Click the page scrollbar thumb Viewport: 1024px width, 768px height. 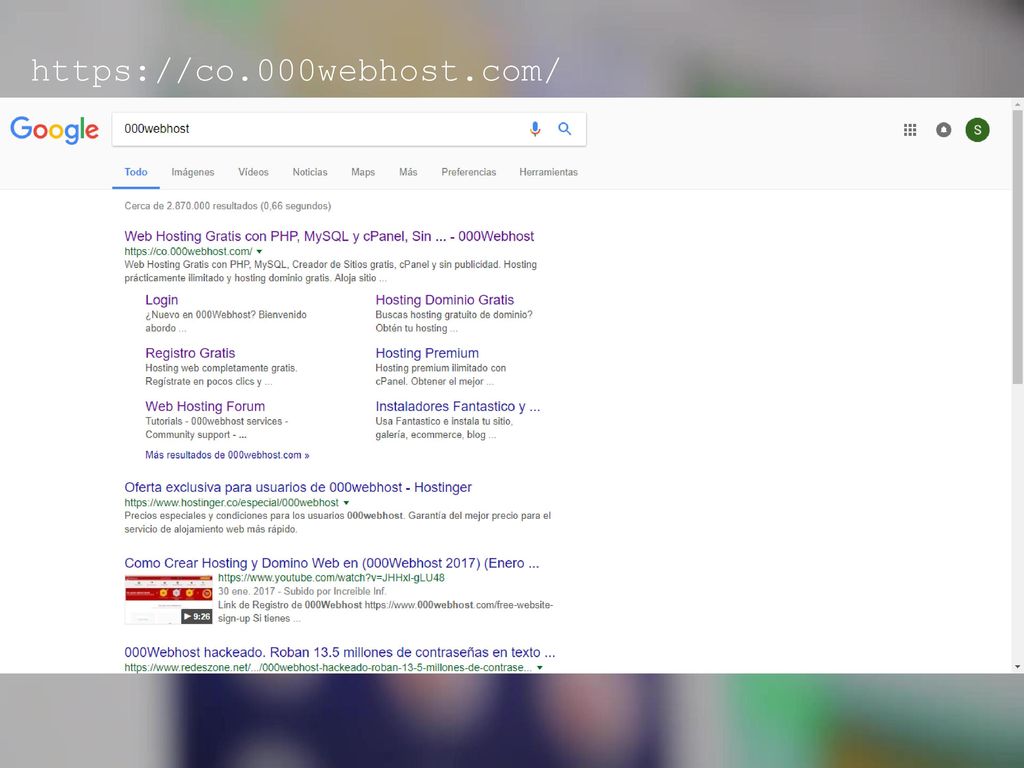click(x=1017, y=247)
